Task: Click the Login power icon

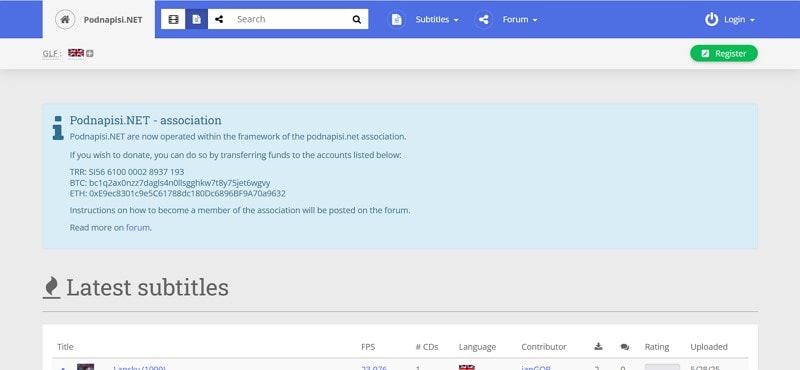Action: (711, 19)
